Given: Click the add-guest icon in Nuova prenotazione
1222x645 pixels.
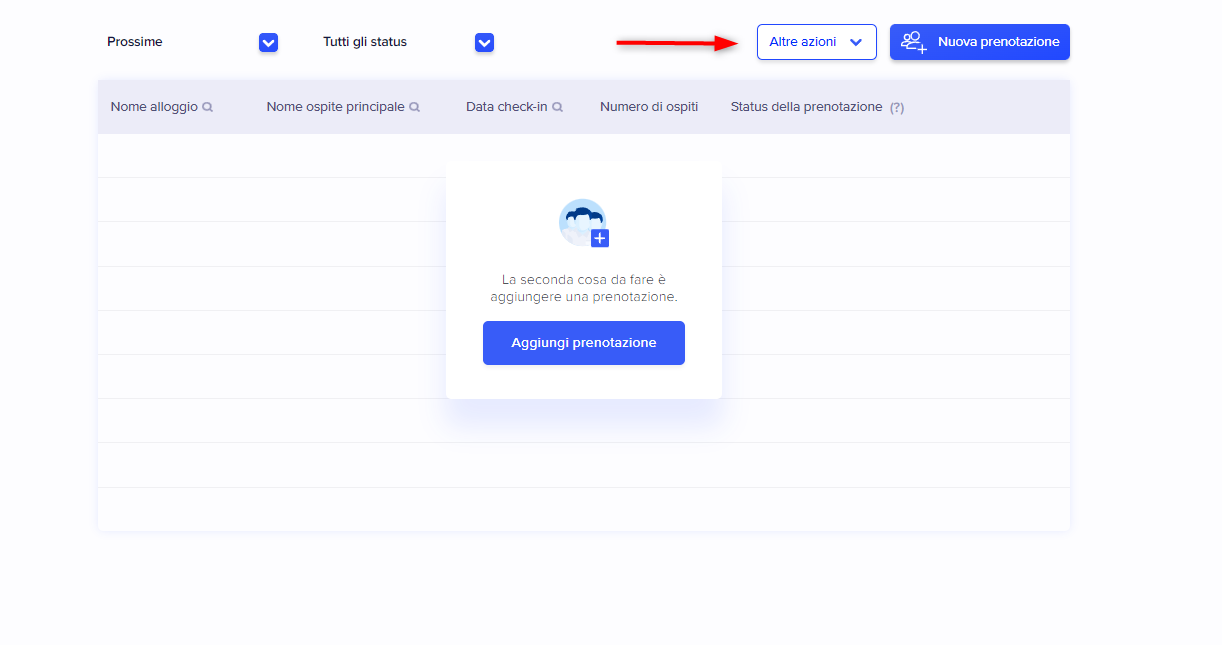Looking at the screenshot, I should tap(913, 42).
